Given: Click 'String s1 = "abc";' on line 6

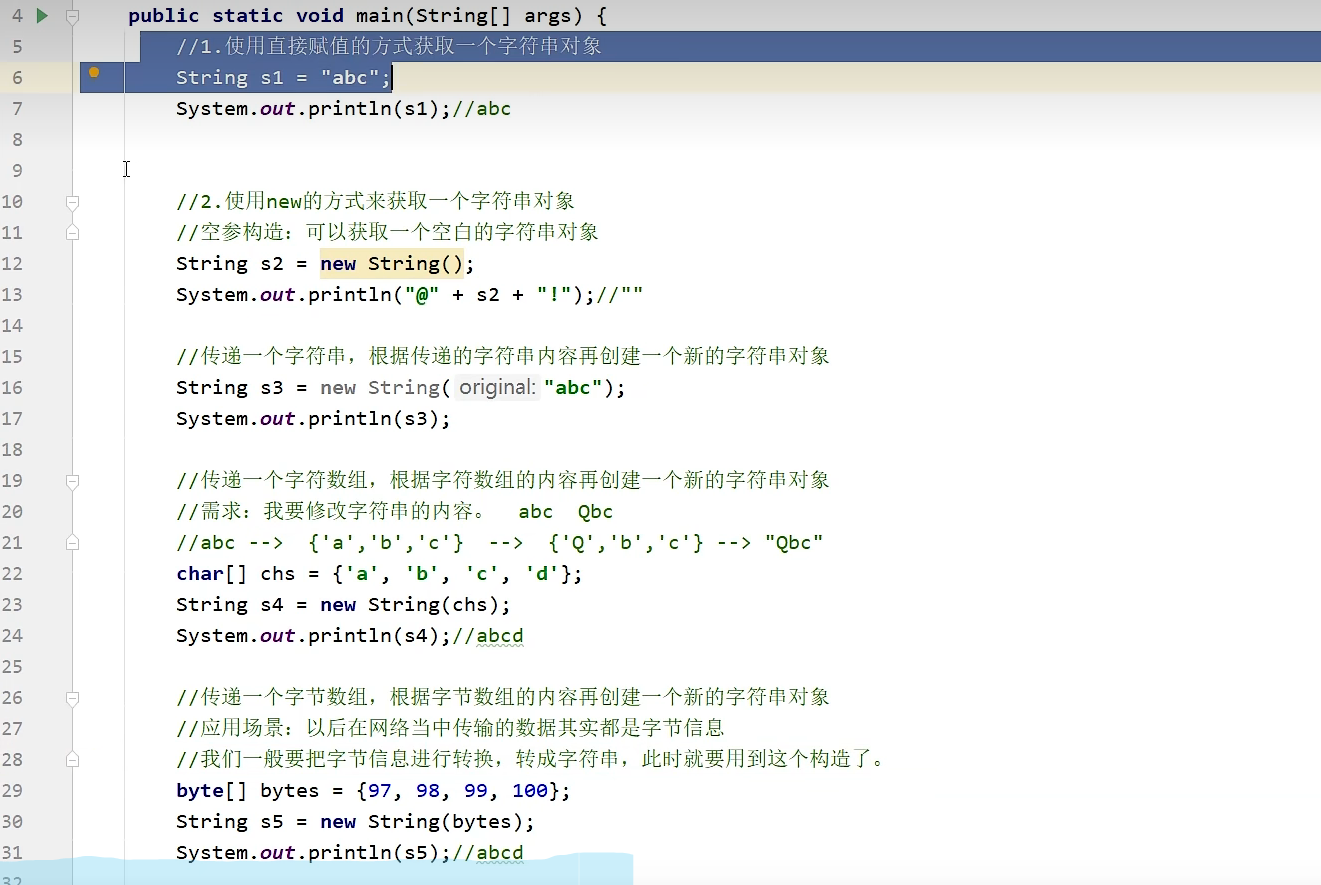Looking at the screenshot, I should click(x=283, y=78).
